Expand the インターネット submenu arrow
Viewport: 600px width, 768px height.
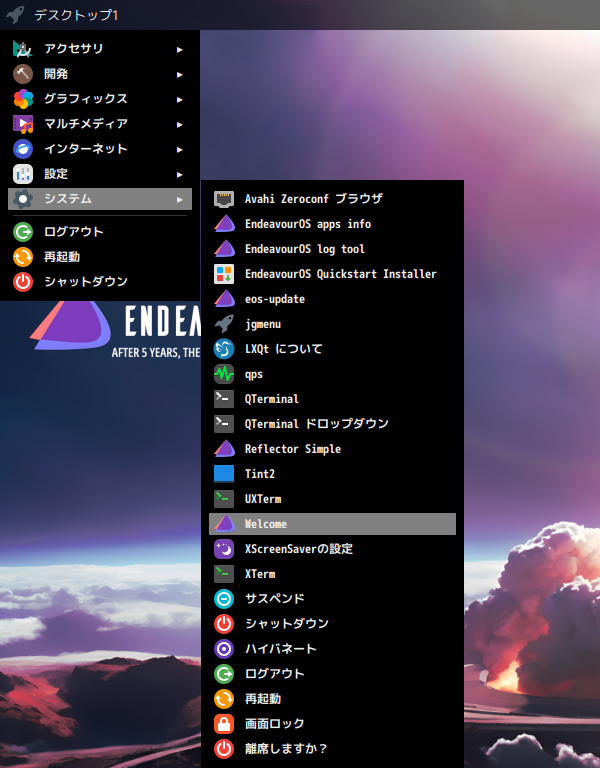click(x=180, y=149)
